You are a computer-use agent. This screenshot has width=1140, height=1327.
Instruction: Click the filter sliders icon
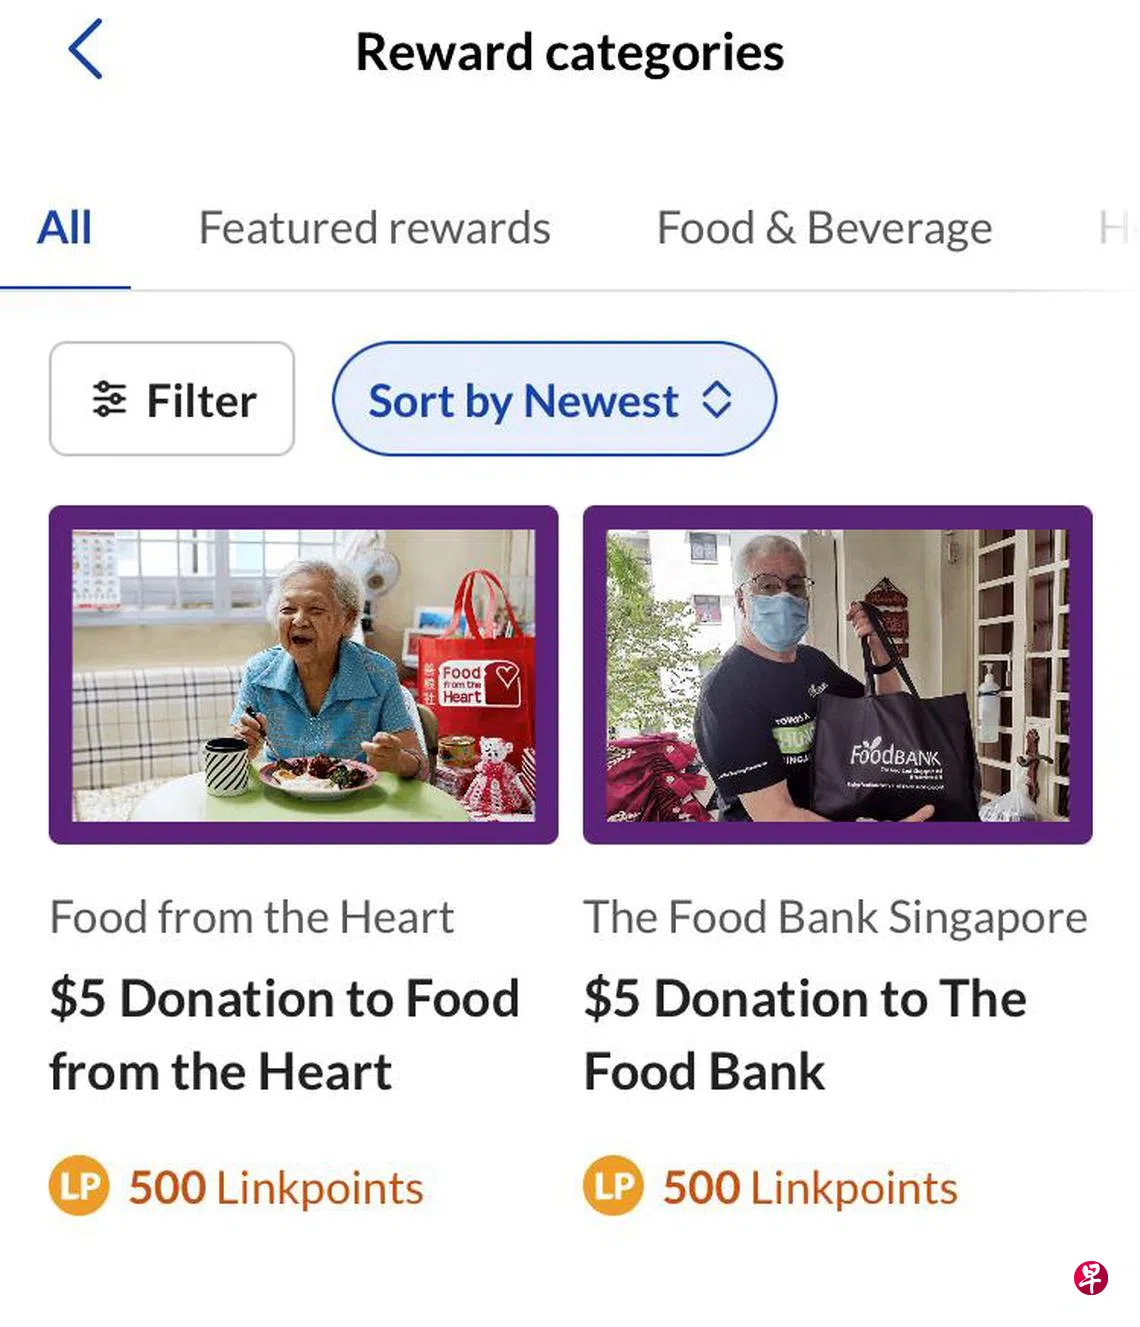tap(109, 399)
